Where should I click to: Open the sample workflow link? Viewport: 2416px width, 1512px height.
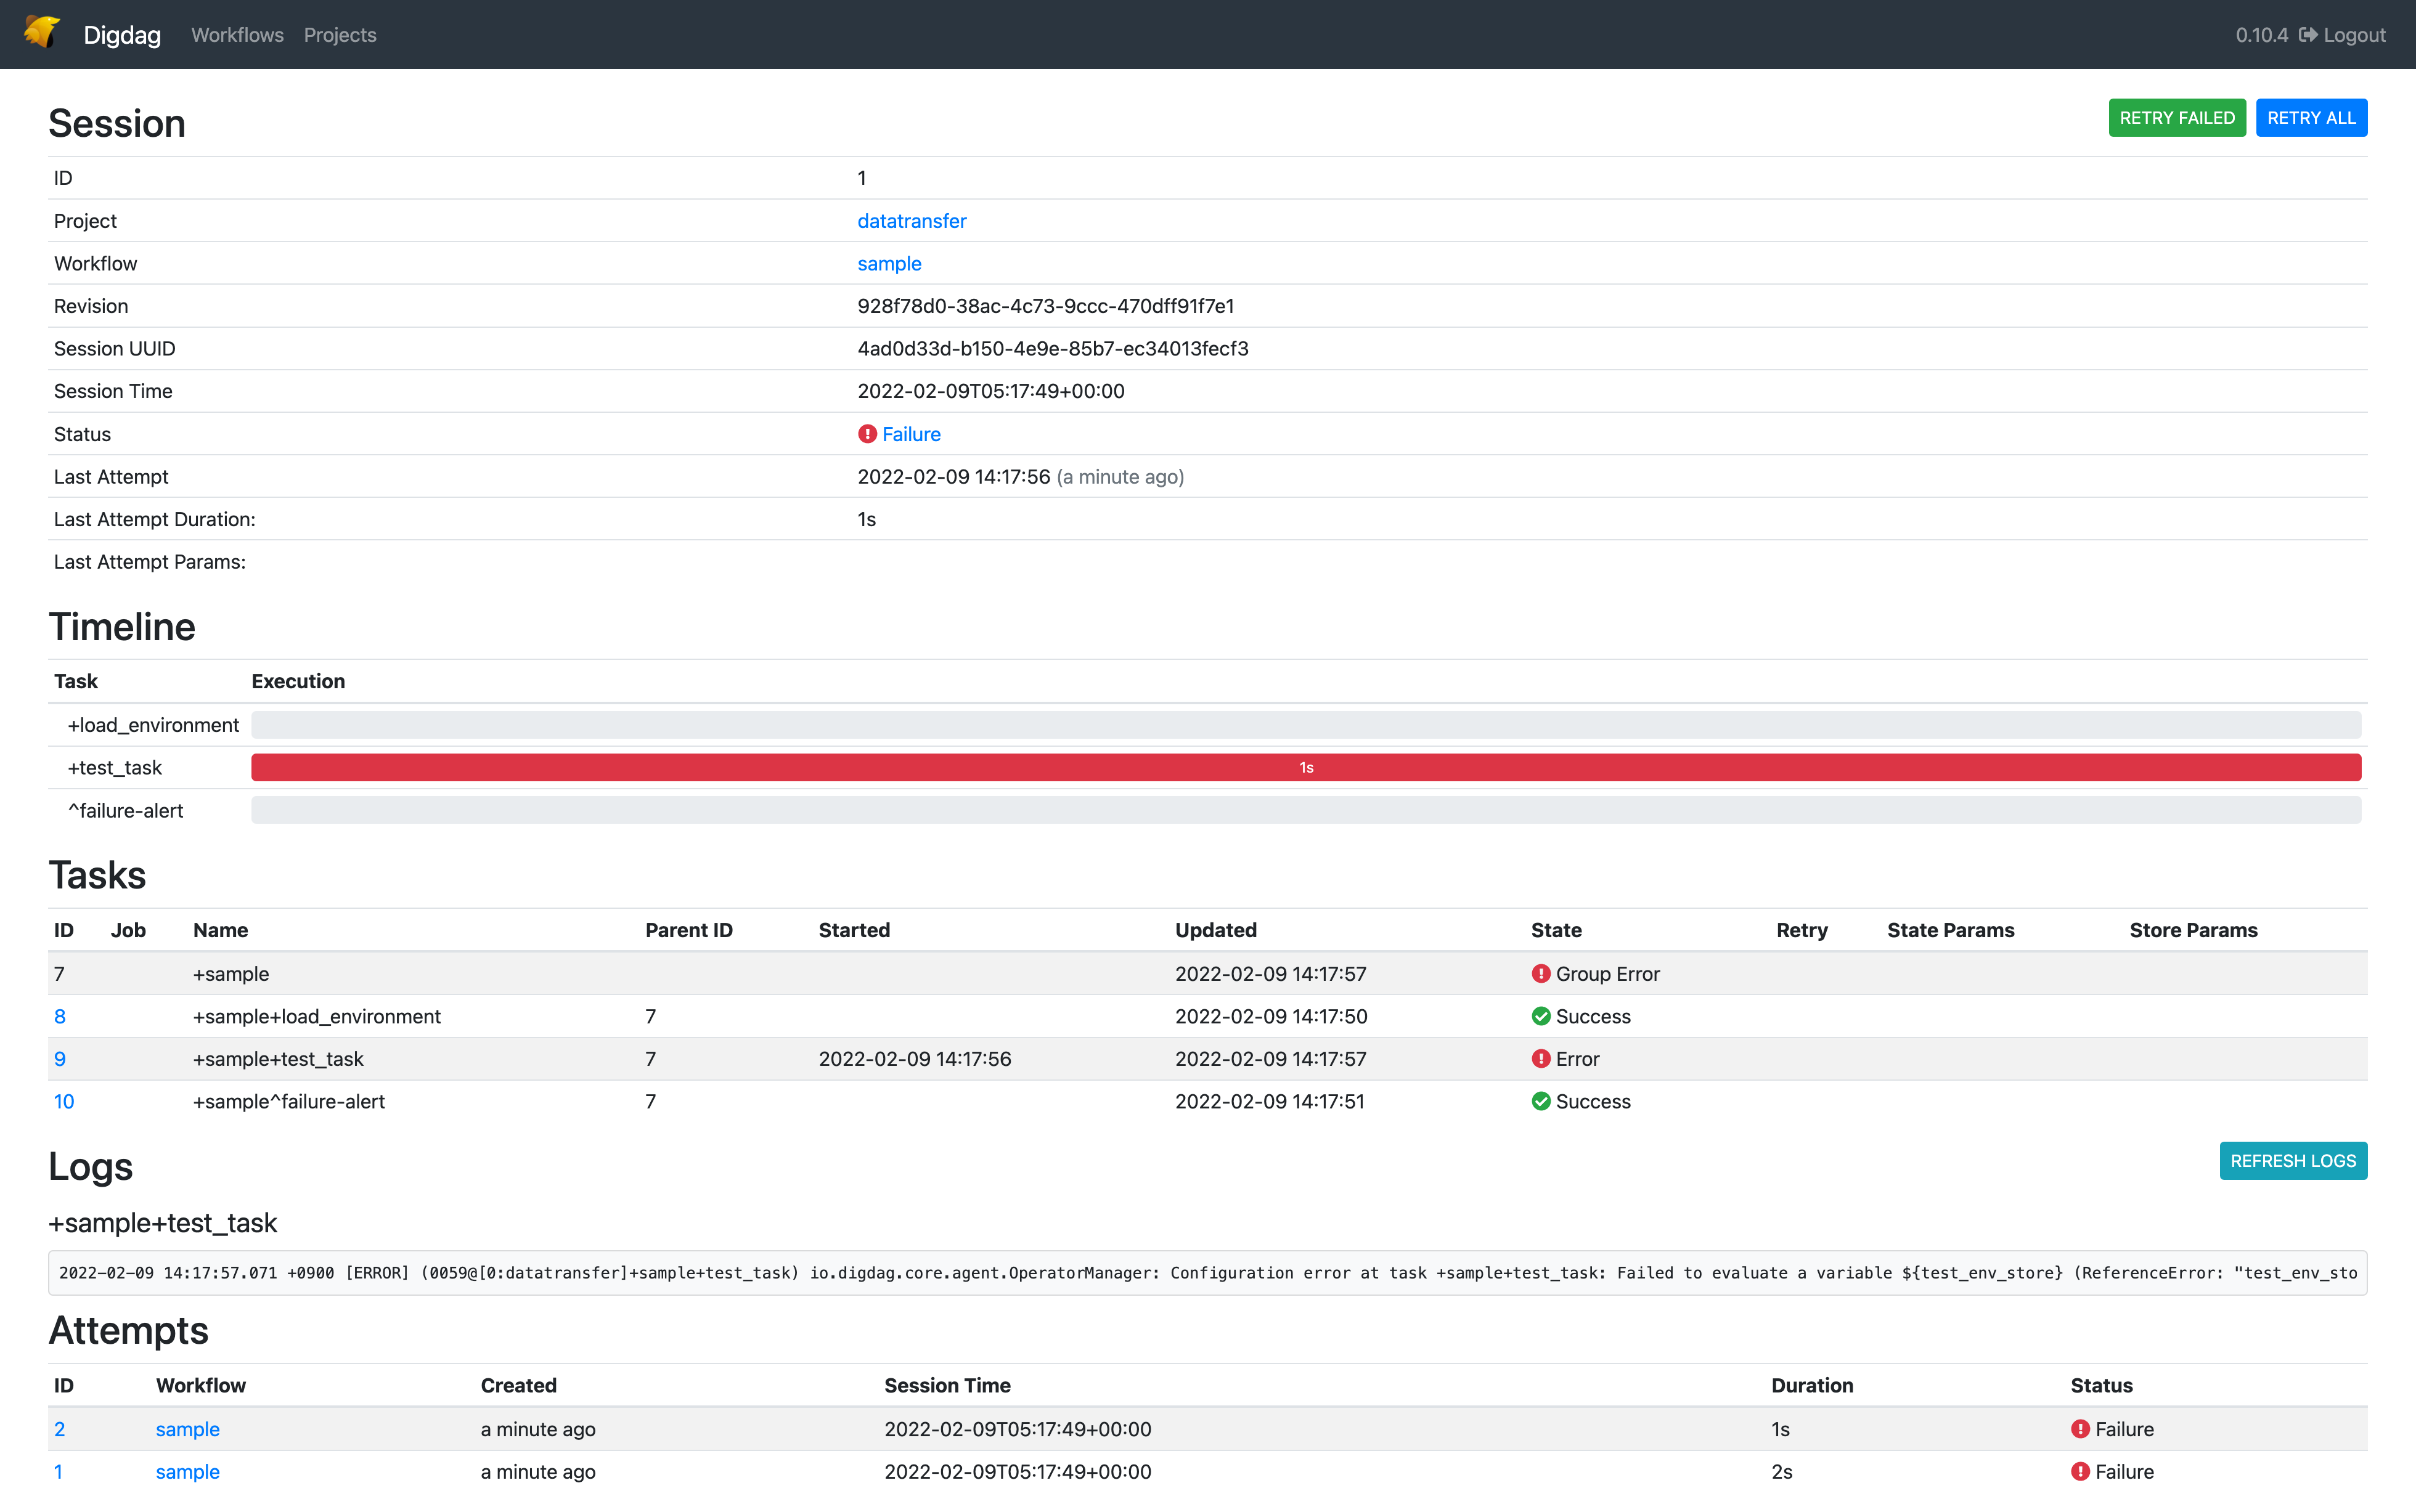pyautogui.click(x=889, y=263)
